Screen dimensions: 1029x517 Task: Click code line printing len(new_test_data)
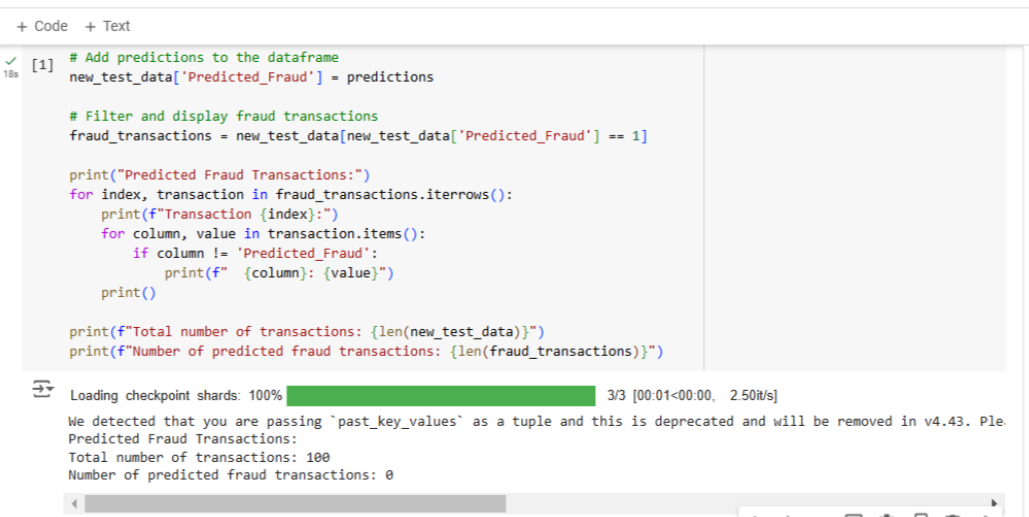(x=307, y=332)
